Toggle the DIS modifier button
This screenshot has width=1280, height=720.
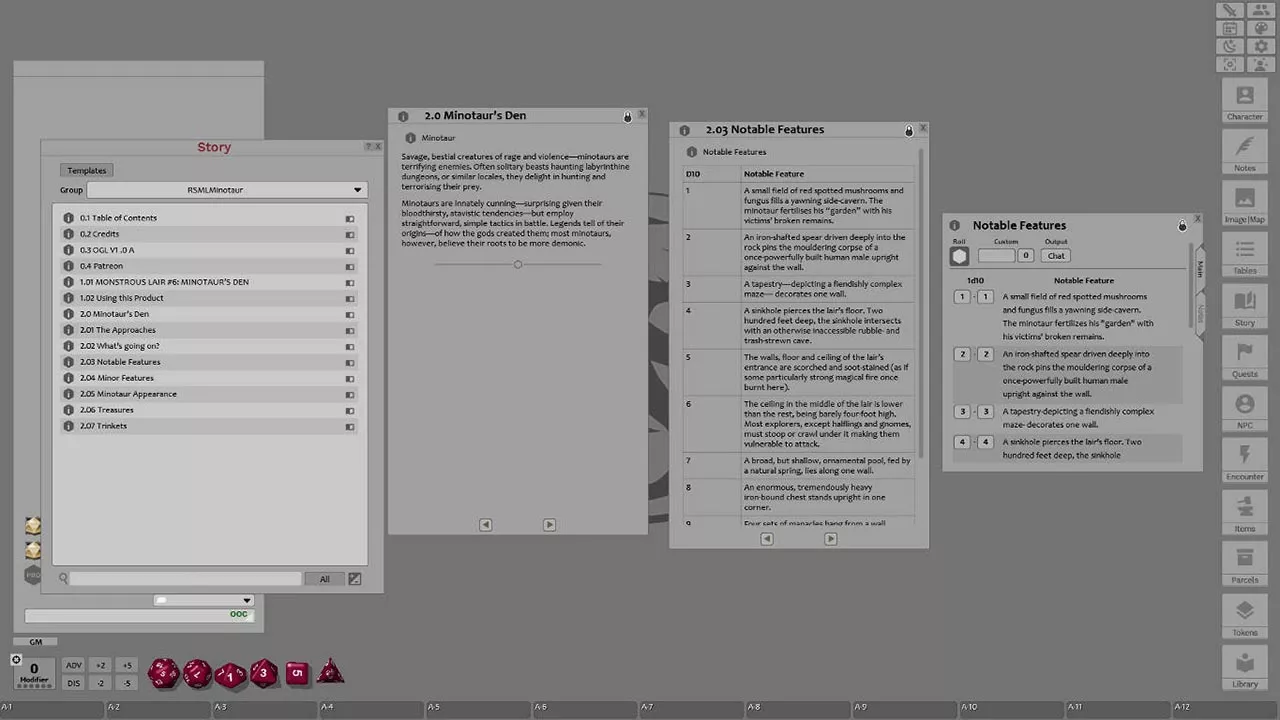click(74, 683)
